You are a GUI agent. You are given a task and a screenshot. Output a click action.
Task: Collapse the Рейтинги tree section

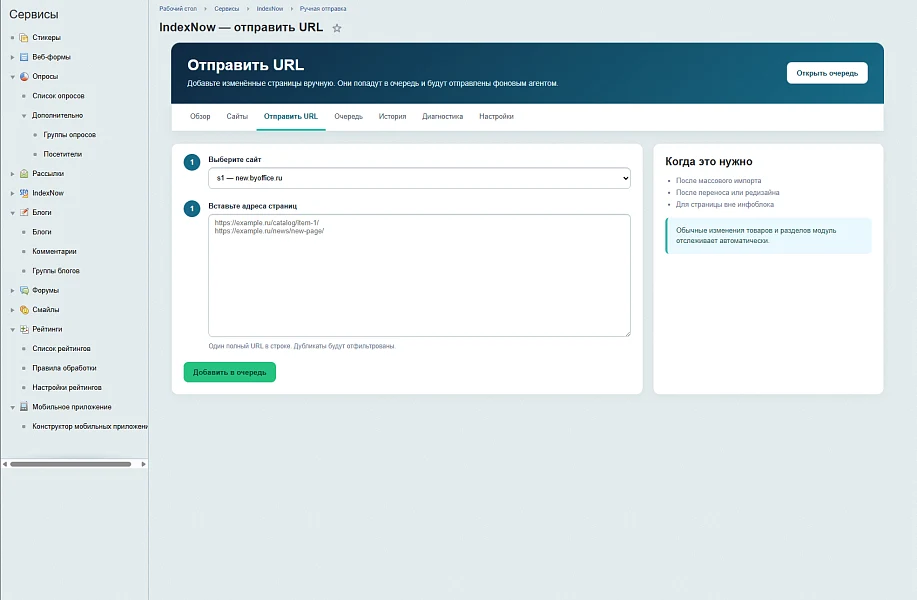coord(12,329)
